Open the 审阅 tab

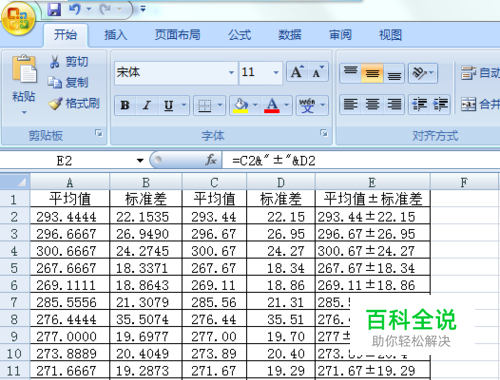coord(340,35)
